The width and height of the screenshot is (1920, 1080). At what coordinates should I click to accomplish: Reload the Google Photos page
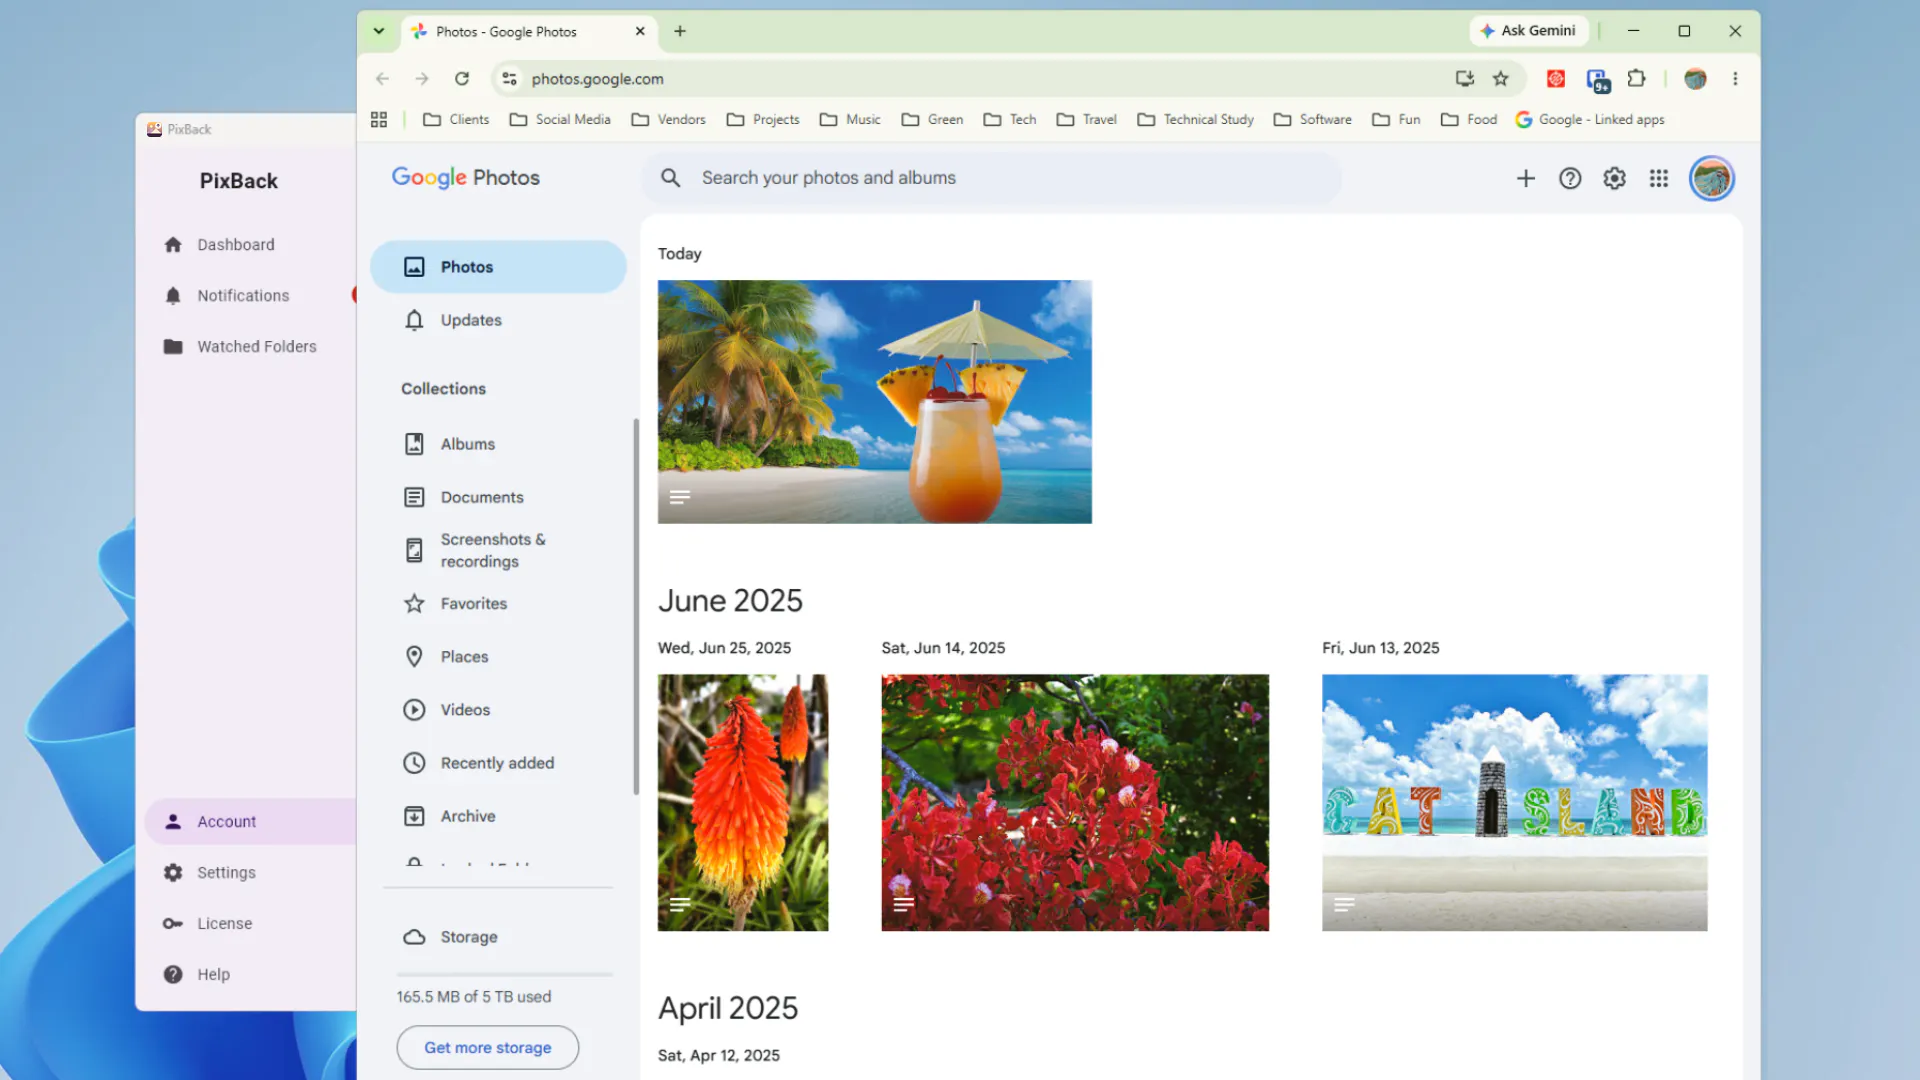(462, 79)
